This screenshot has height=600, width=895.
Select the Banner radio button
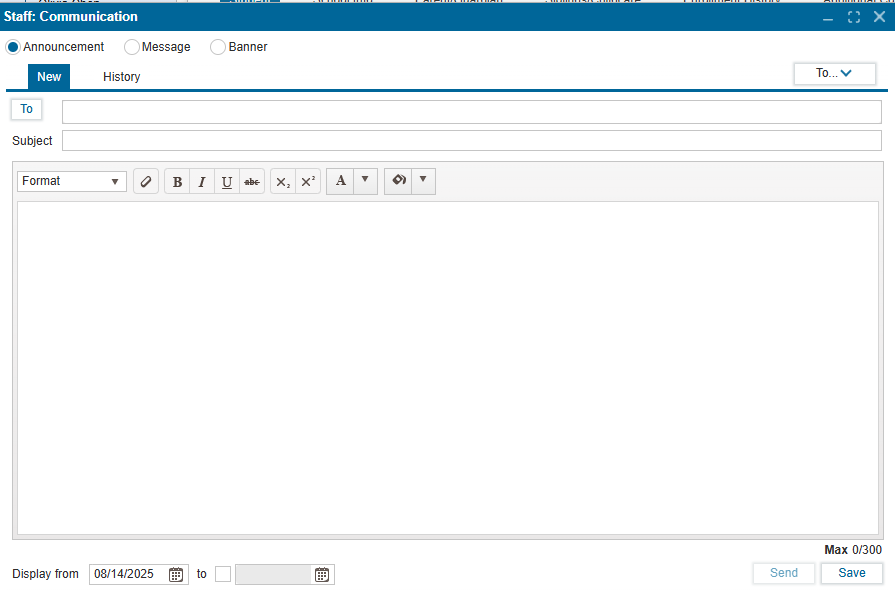click(x=218, y=47)
